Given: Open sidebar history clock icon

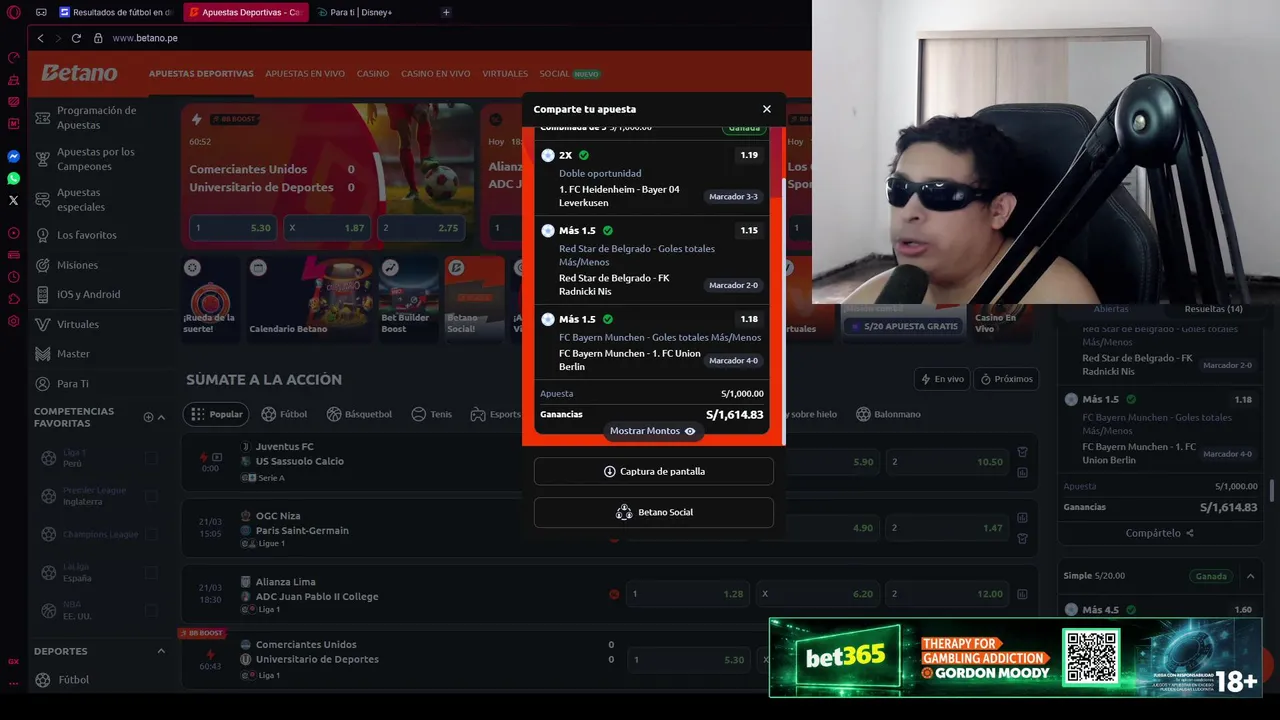Looking at the screenshot, I should (13, 277).
